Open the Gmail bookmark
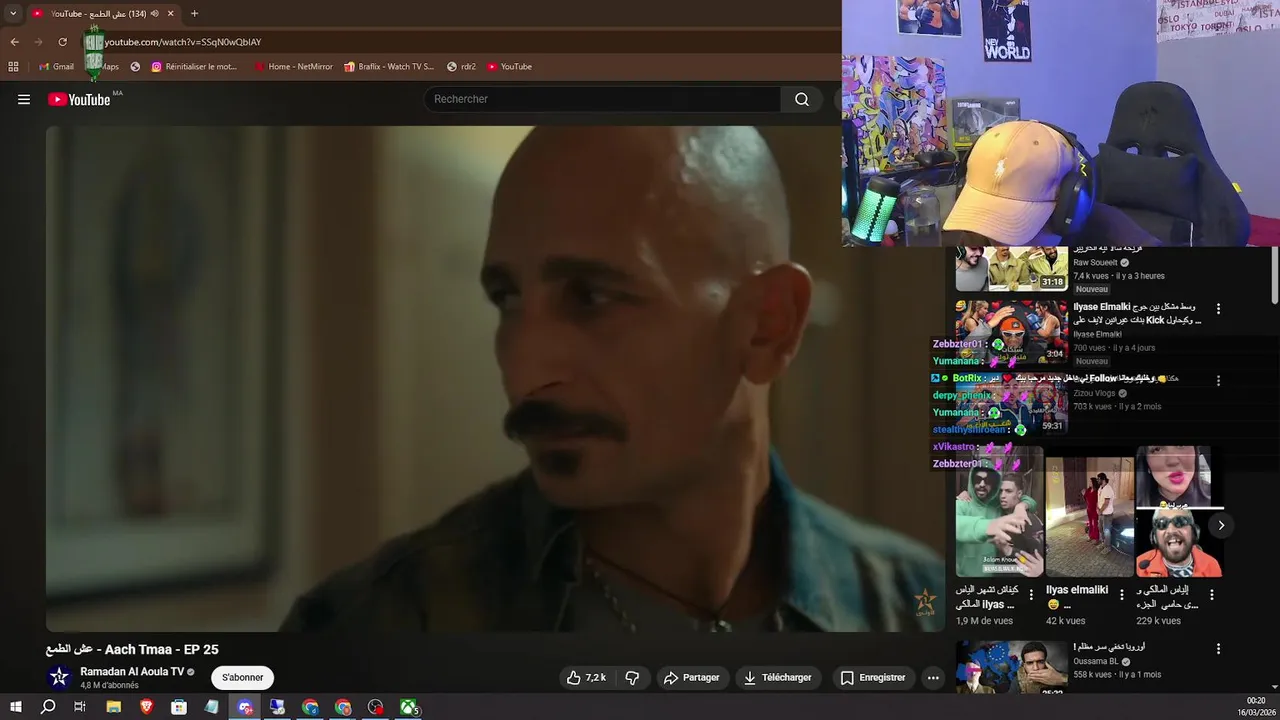 (x=56, y=67)
